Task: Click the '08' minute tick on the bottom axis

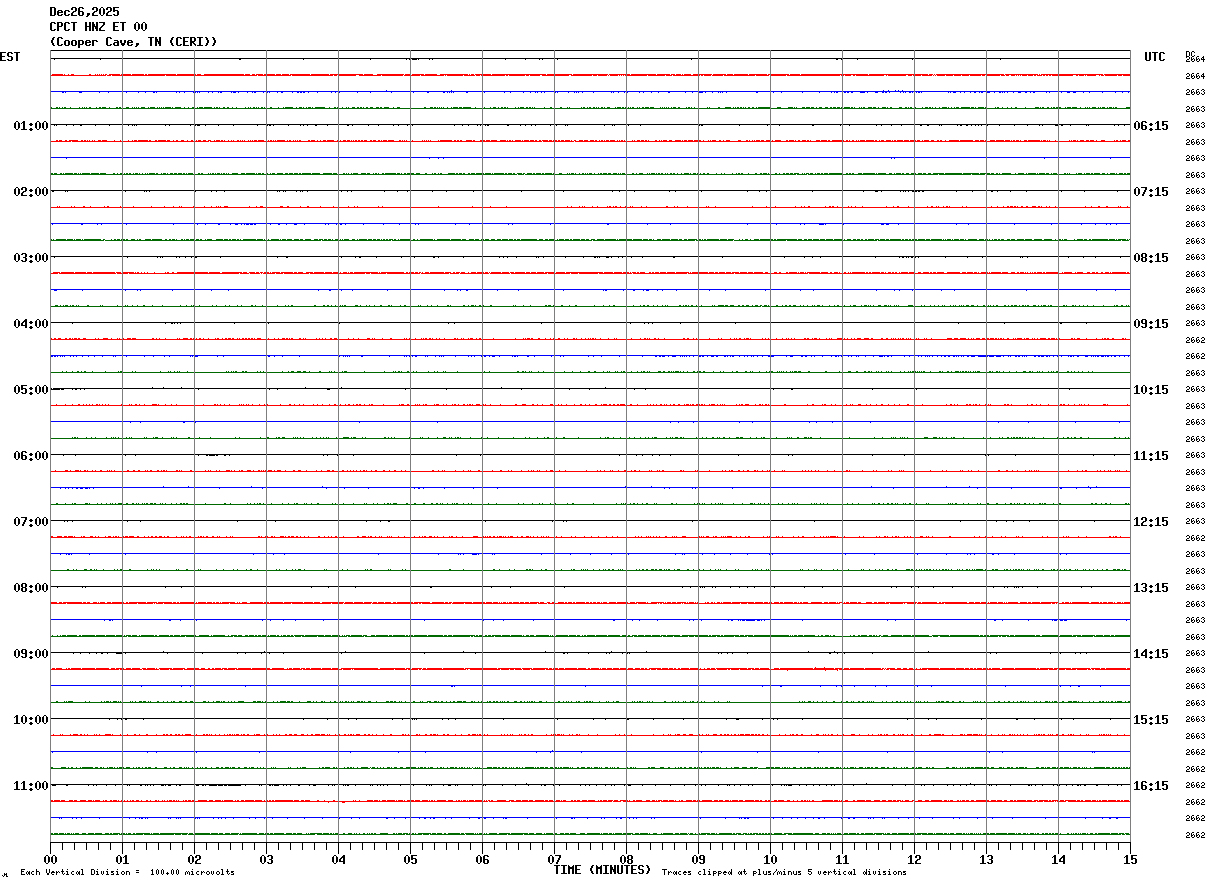Action: tap(627, 859)
